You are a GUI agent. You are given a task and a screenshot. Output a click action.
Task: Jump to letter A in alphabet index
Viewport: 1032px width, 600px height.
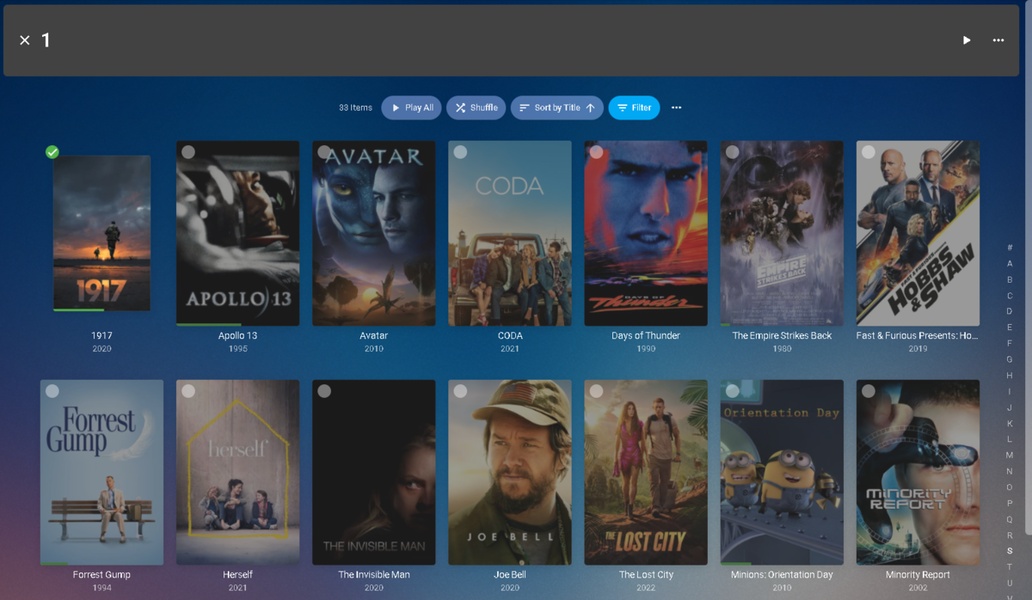click(x=1009, y=263)
